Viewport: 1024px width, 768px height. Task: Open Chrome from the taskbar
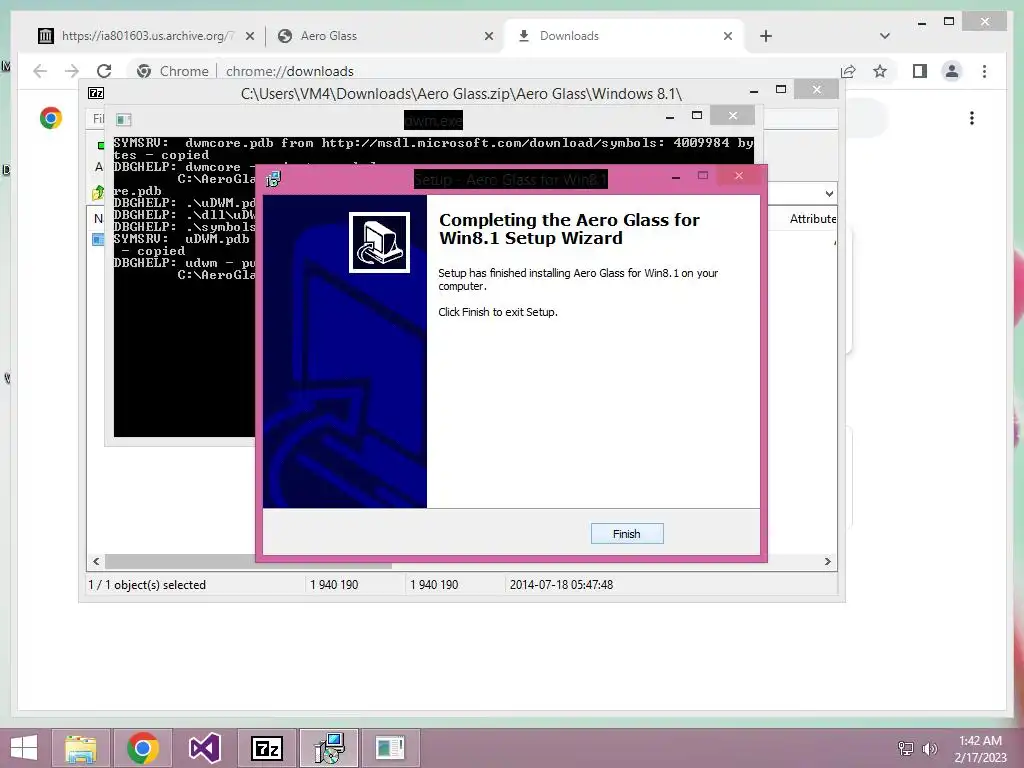143,748
